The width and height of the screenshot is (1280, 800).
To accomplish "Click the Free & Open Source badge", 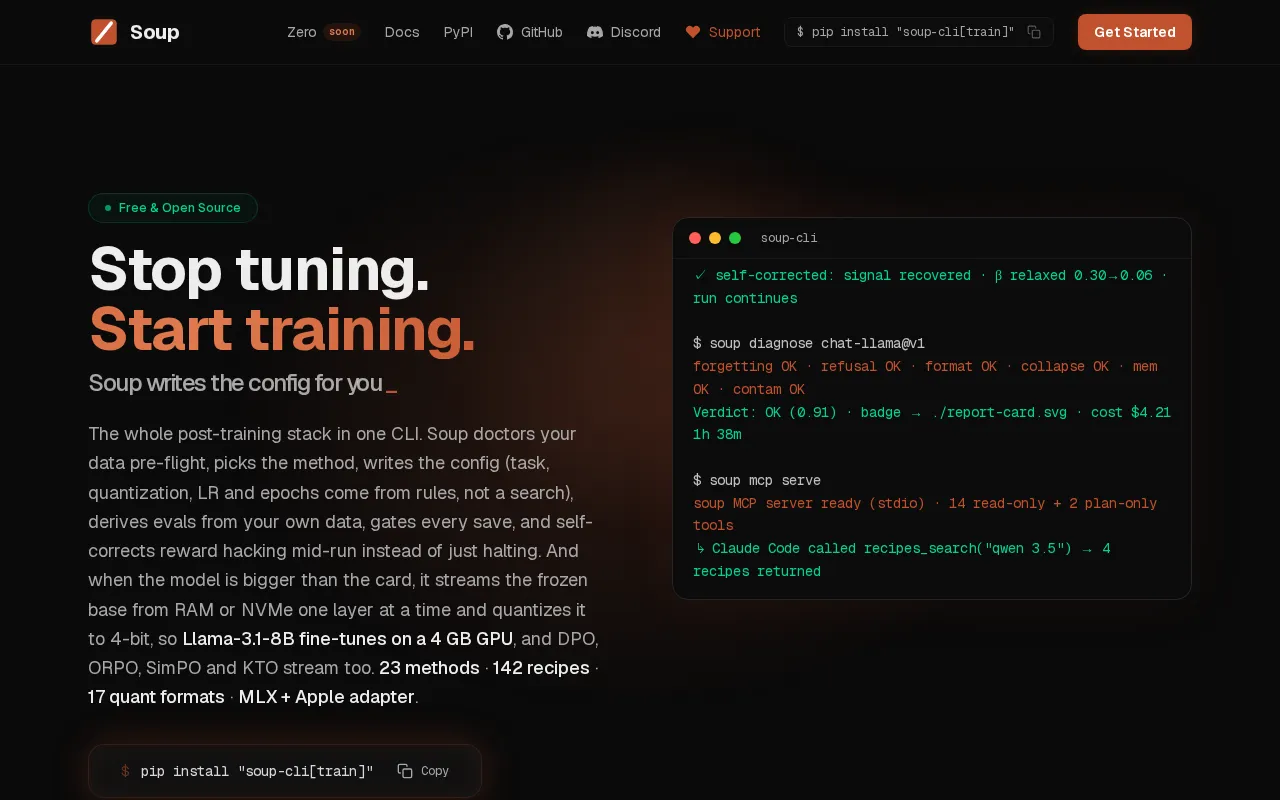I will click(x=173, y=208).
